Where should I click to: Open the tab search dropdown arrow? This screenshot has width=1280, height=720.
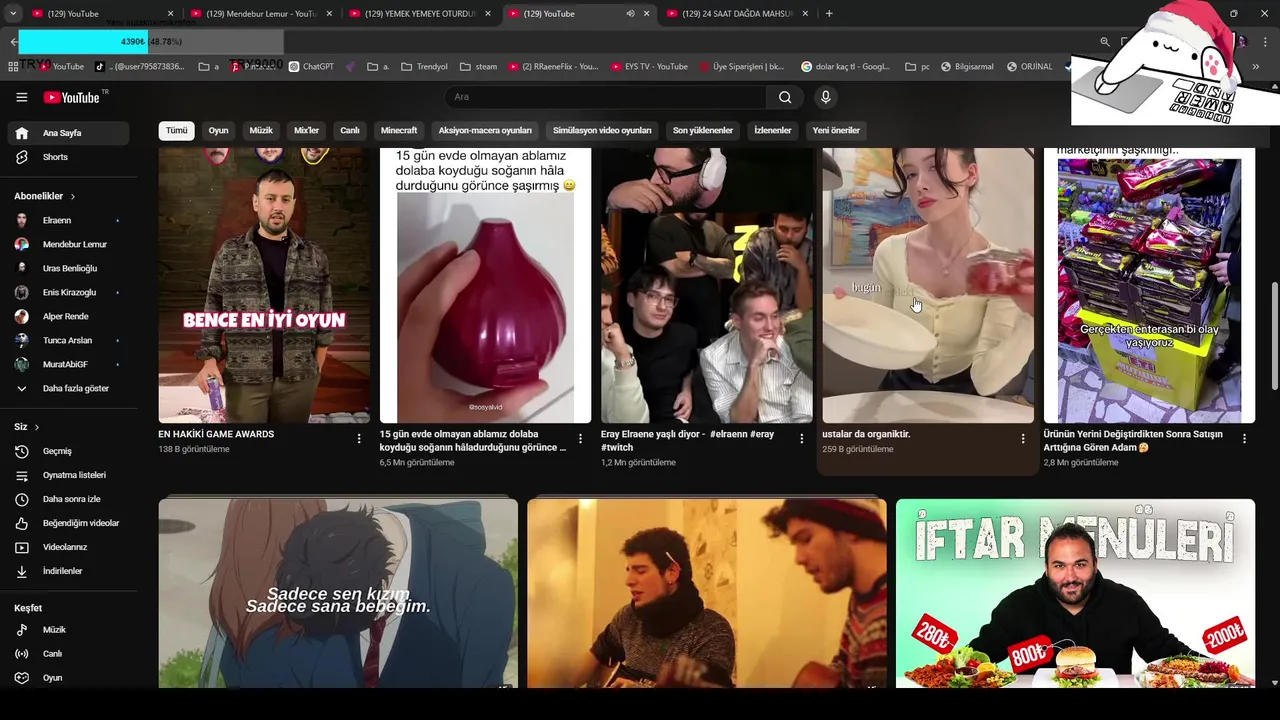click(x=12, y=14)
